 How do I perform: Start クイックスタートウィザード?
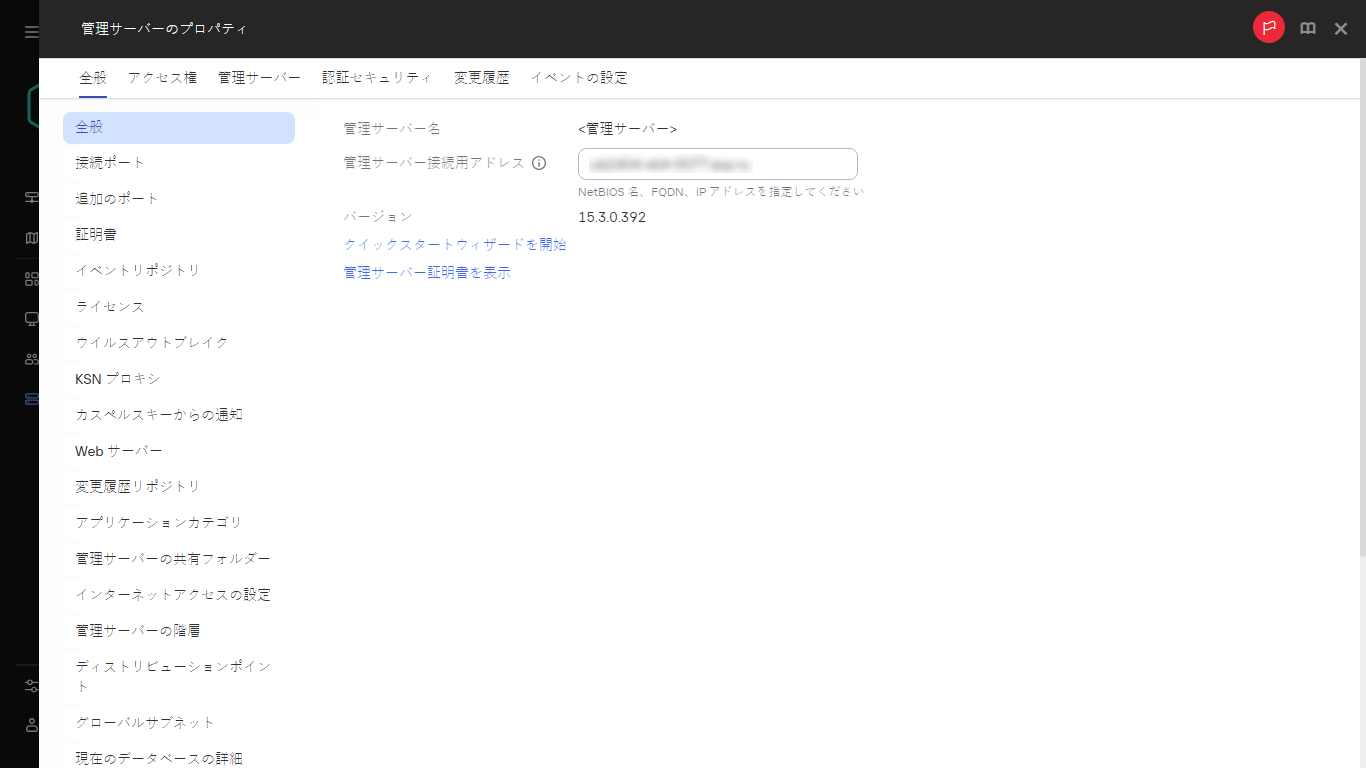[455, 244]
